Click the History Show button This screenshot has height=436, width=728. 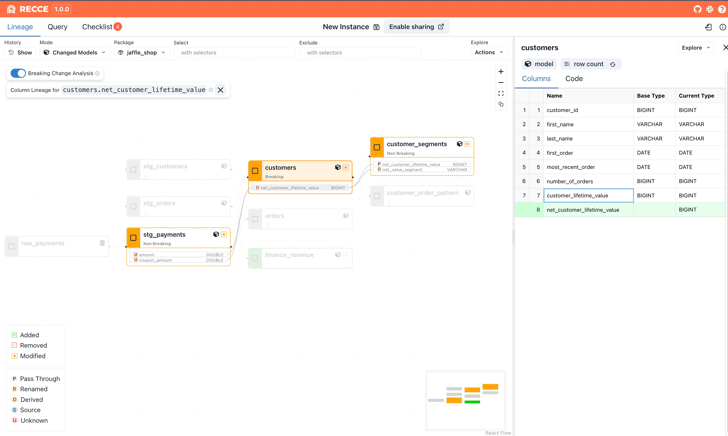[x=20, y=52]
